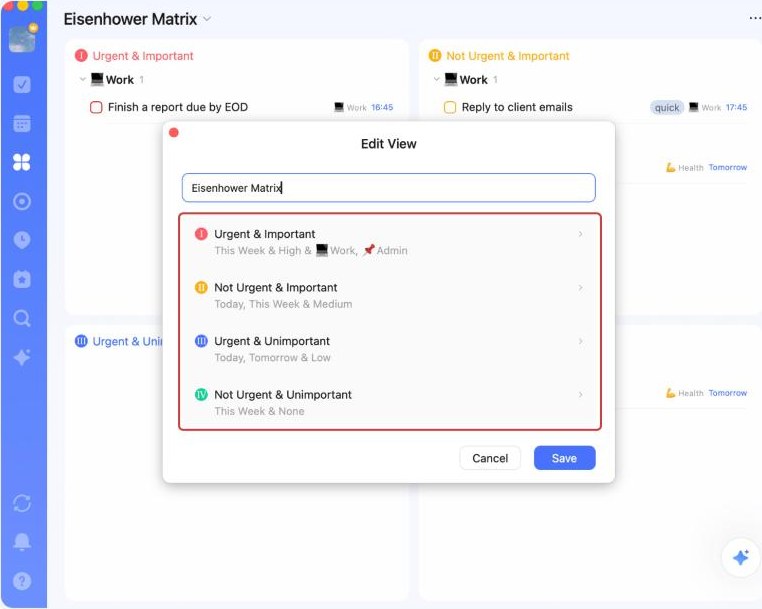Click the yellow quadrant II icon in dialog
The width and height of the screenshot is (762, 609).
[201, 288]
